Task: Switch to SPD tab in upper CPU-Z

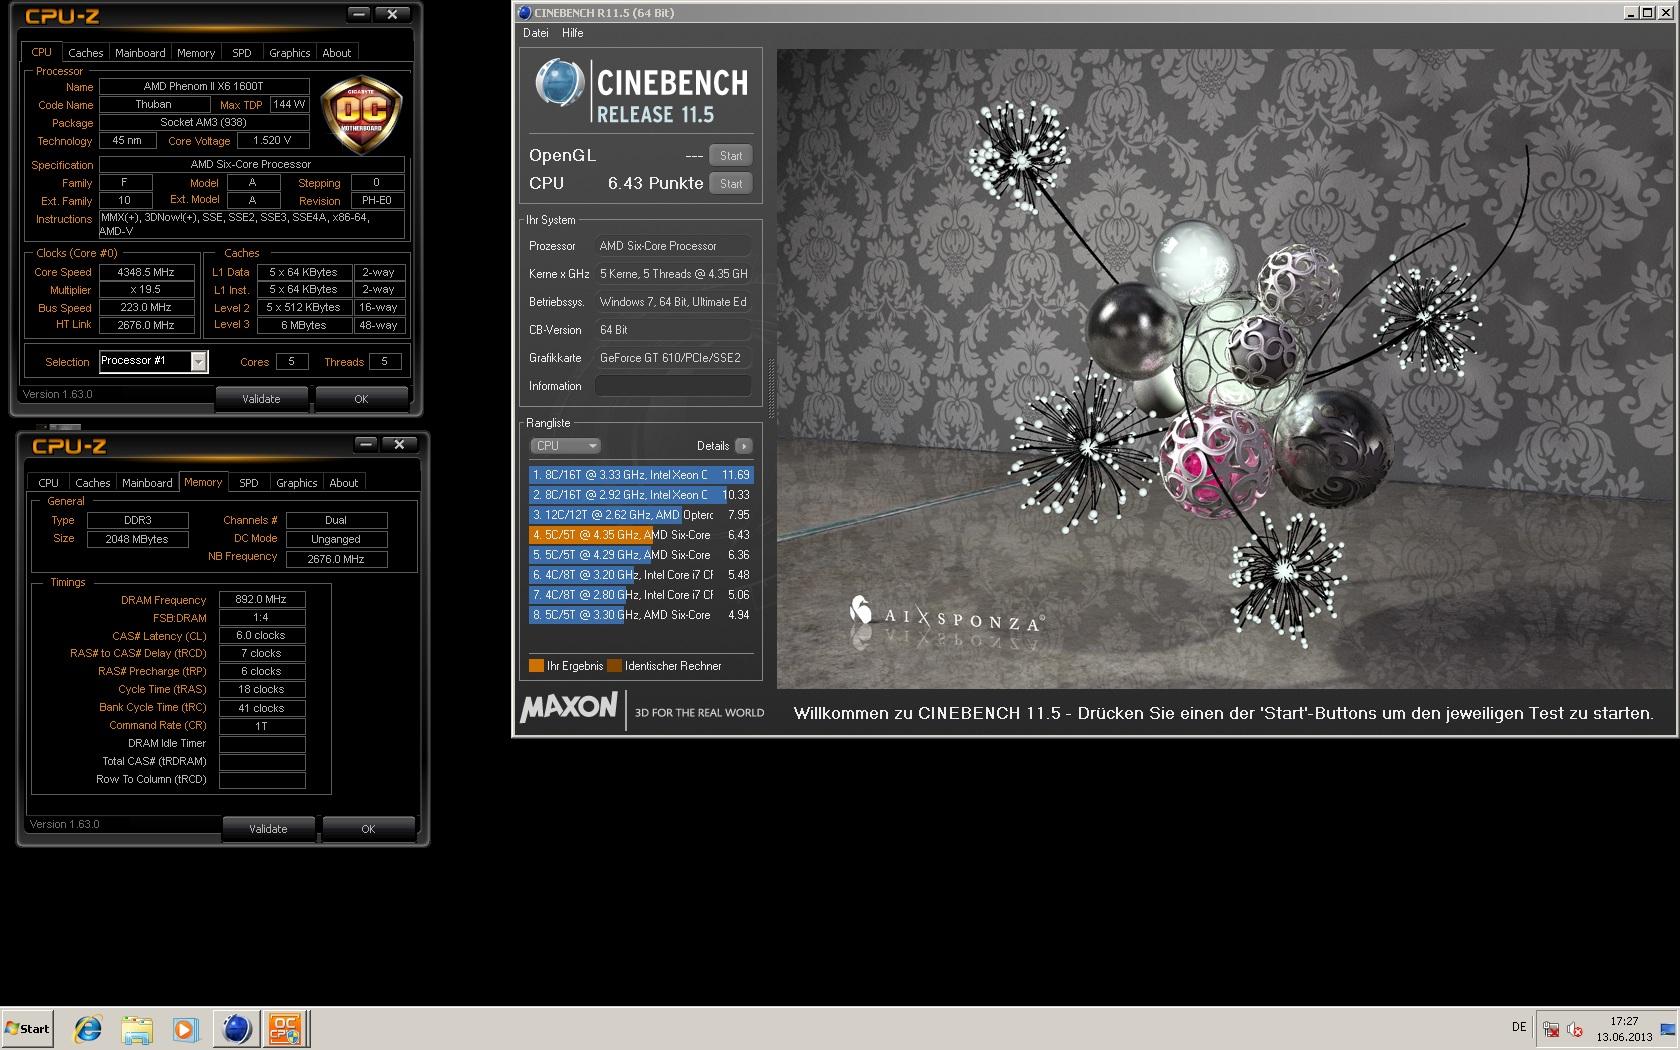Action: 242,53
